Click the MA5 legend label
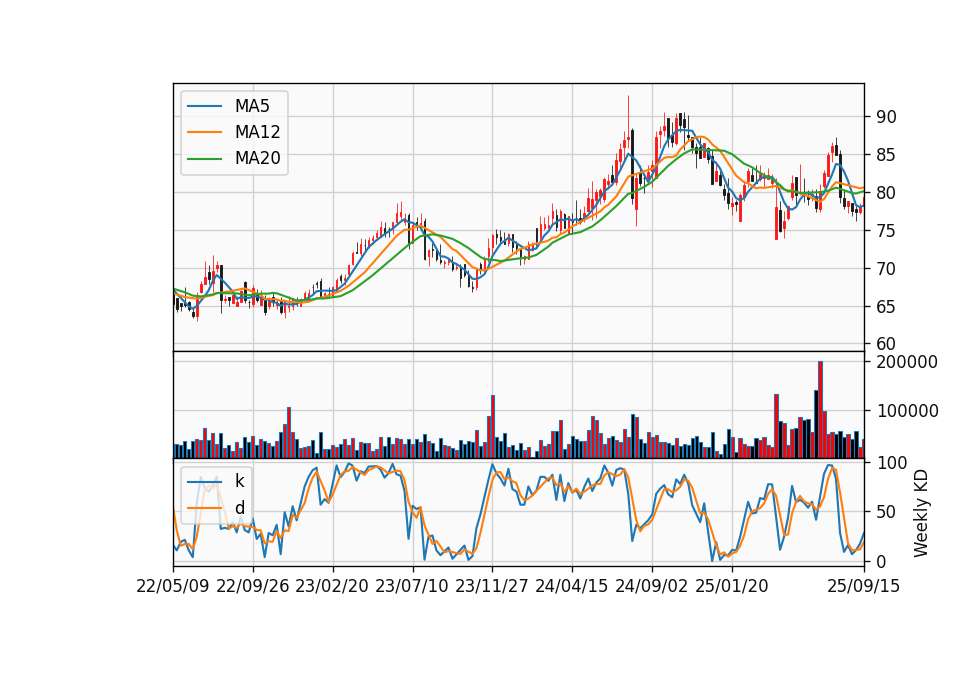The height and width of the screenshot is (690, 960). [252, 106]
